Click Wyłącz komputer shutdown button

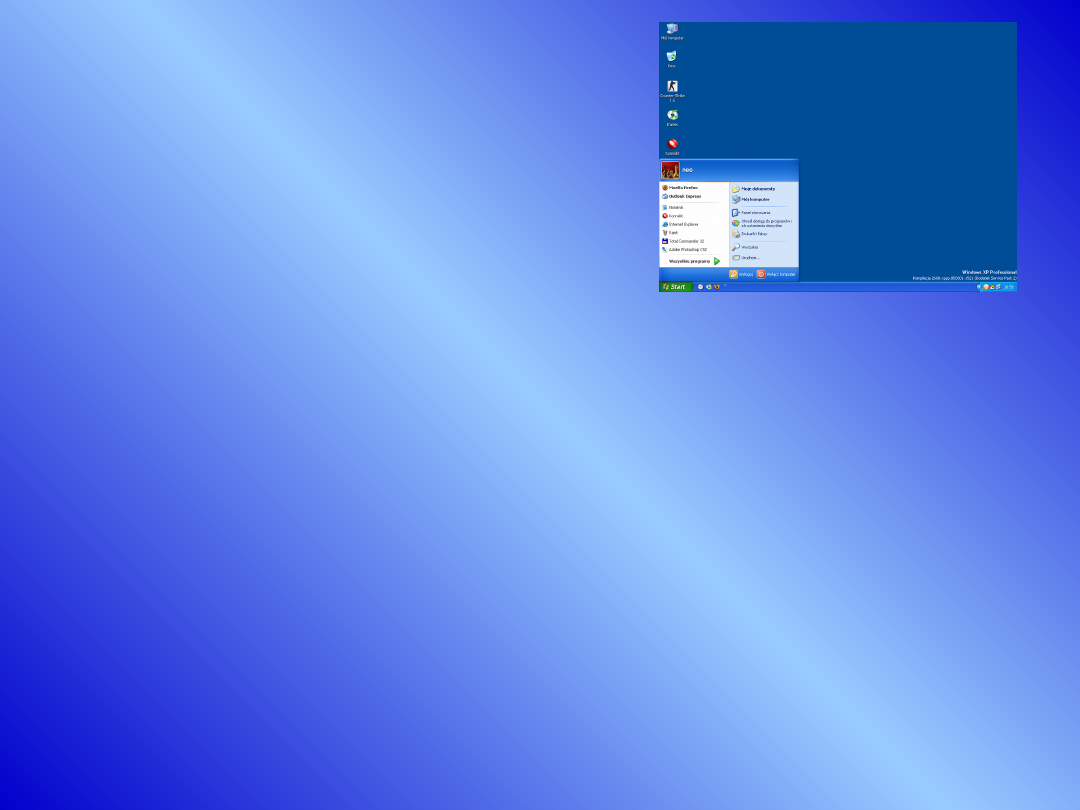point(776,274)
